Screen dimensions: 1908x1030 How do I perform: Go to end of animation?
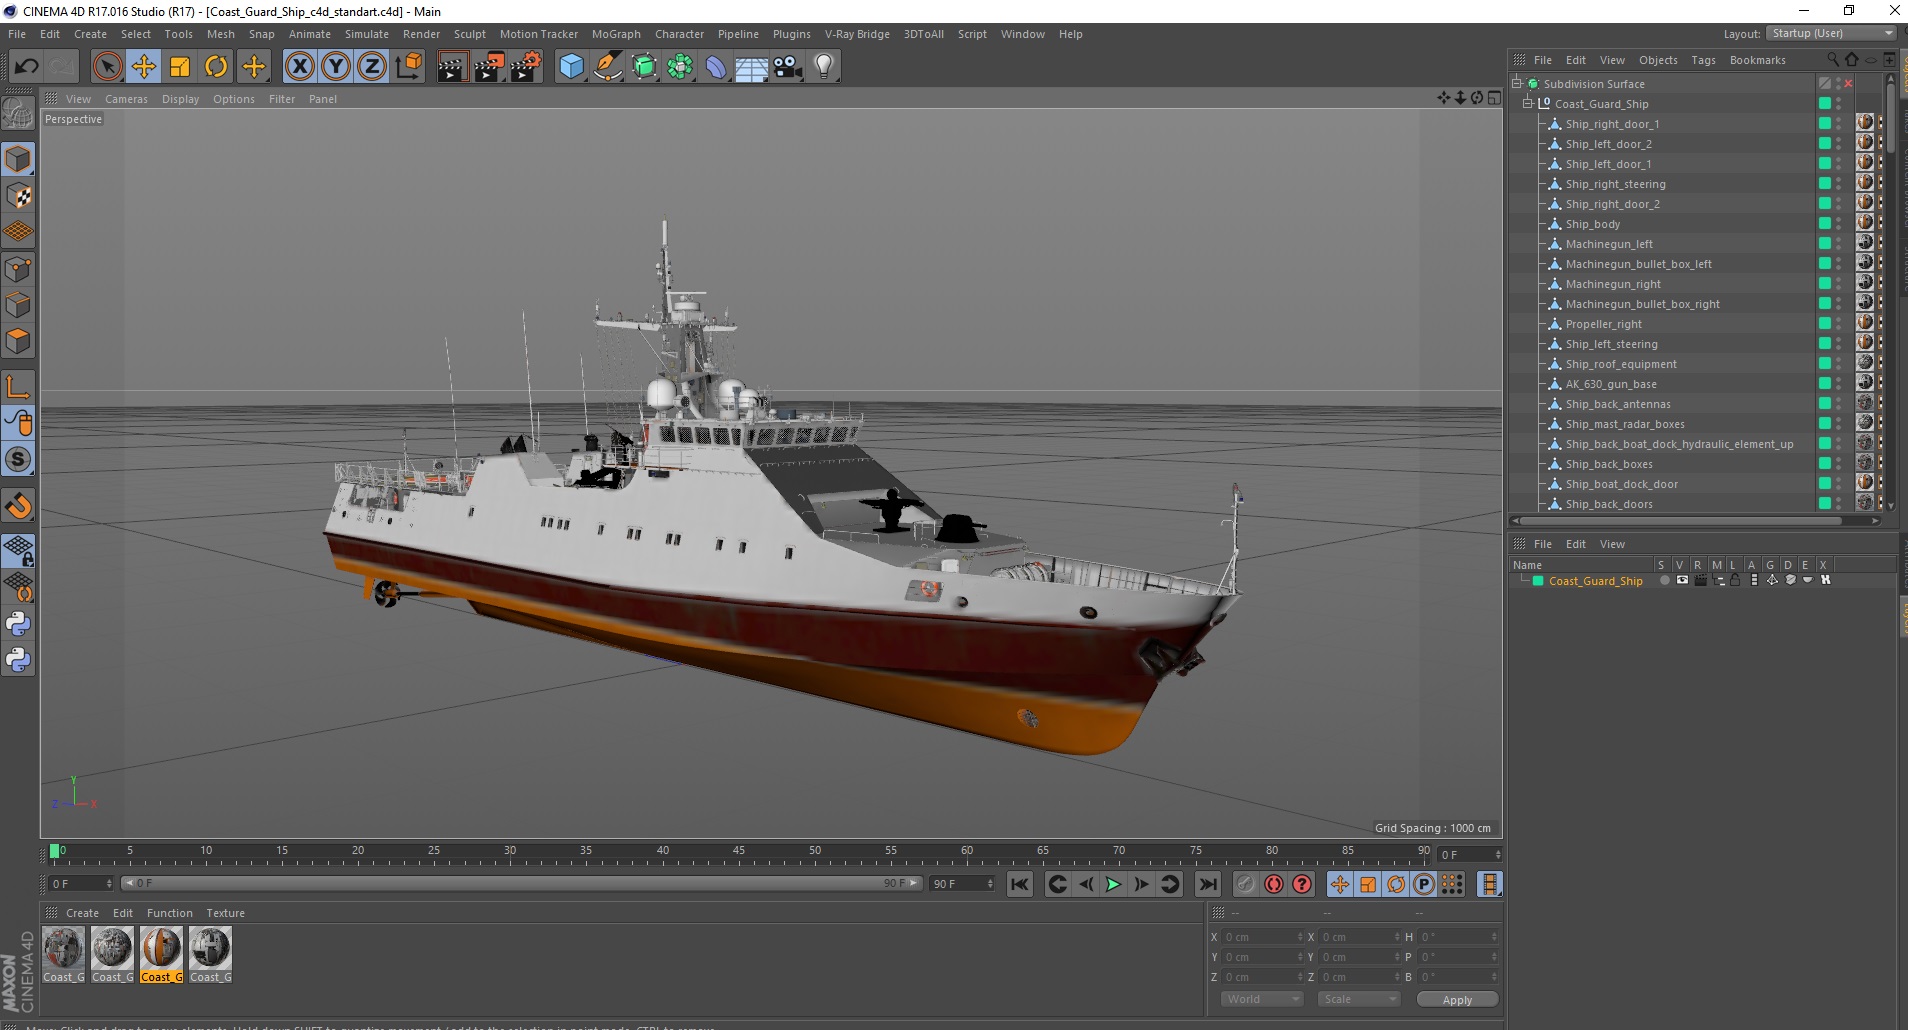(1208, 884)
